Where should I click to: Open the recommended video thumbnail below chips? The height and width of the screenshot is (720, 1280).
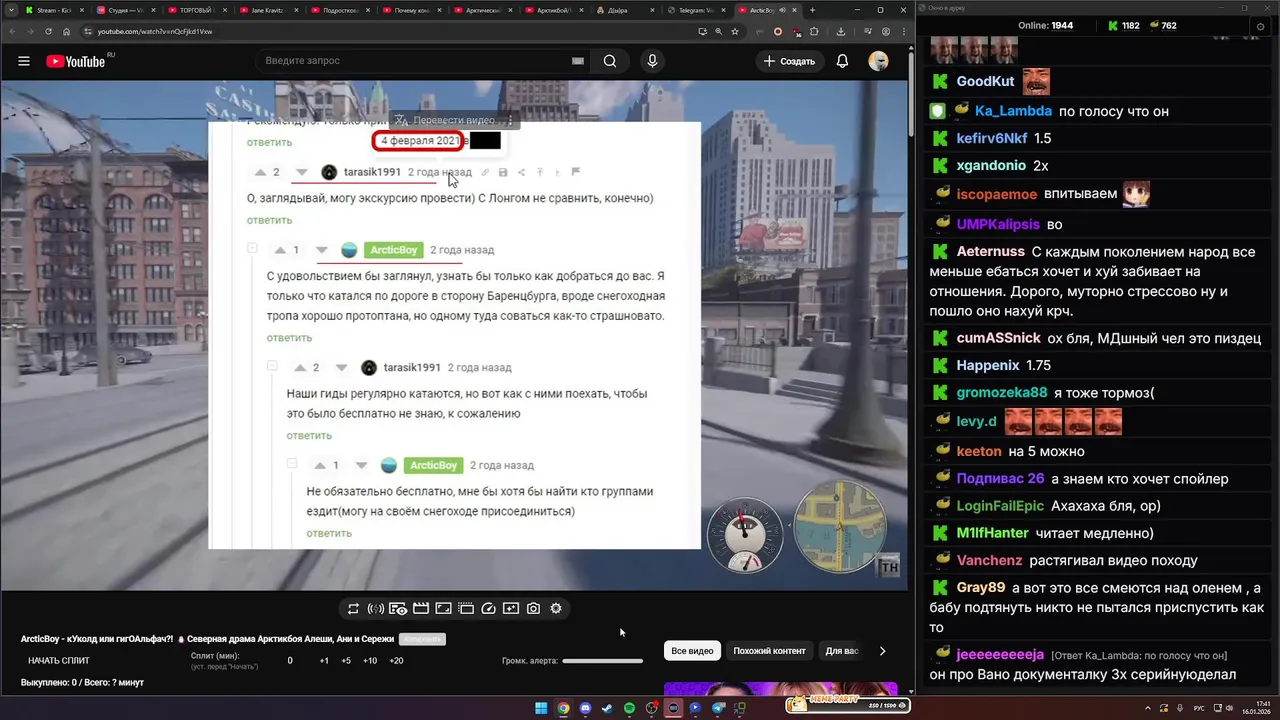[x=780, y=688]
